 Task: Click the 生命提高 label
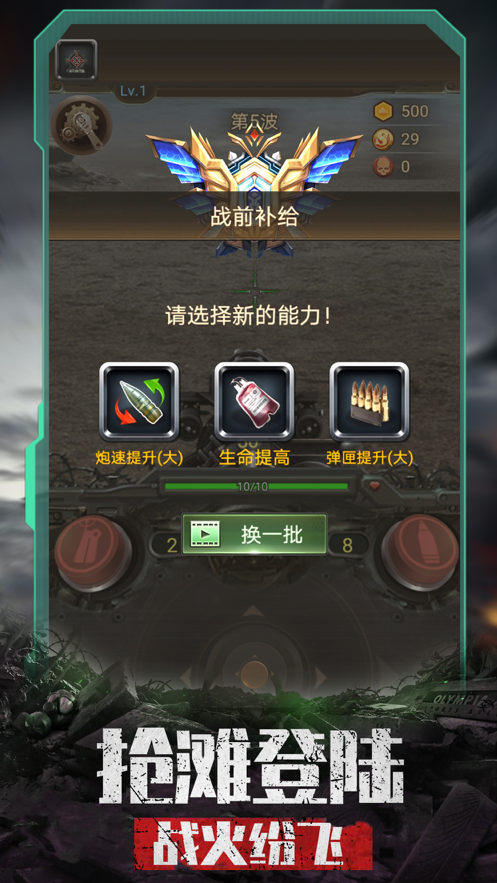254,458
